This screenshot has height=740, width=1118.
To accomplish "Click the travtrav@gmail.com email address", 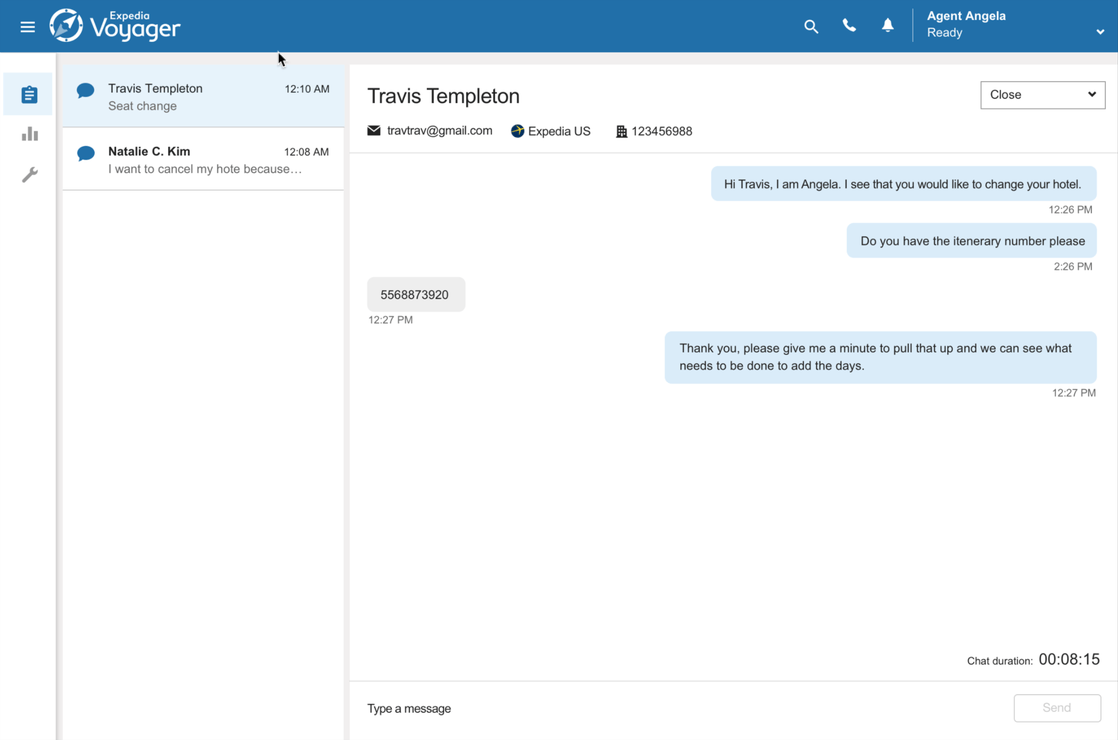I will coord(439,131).
